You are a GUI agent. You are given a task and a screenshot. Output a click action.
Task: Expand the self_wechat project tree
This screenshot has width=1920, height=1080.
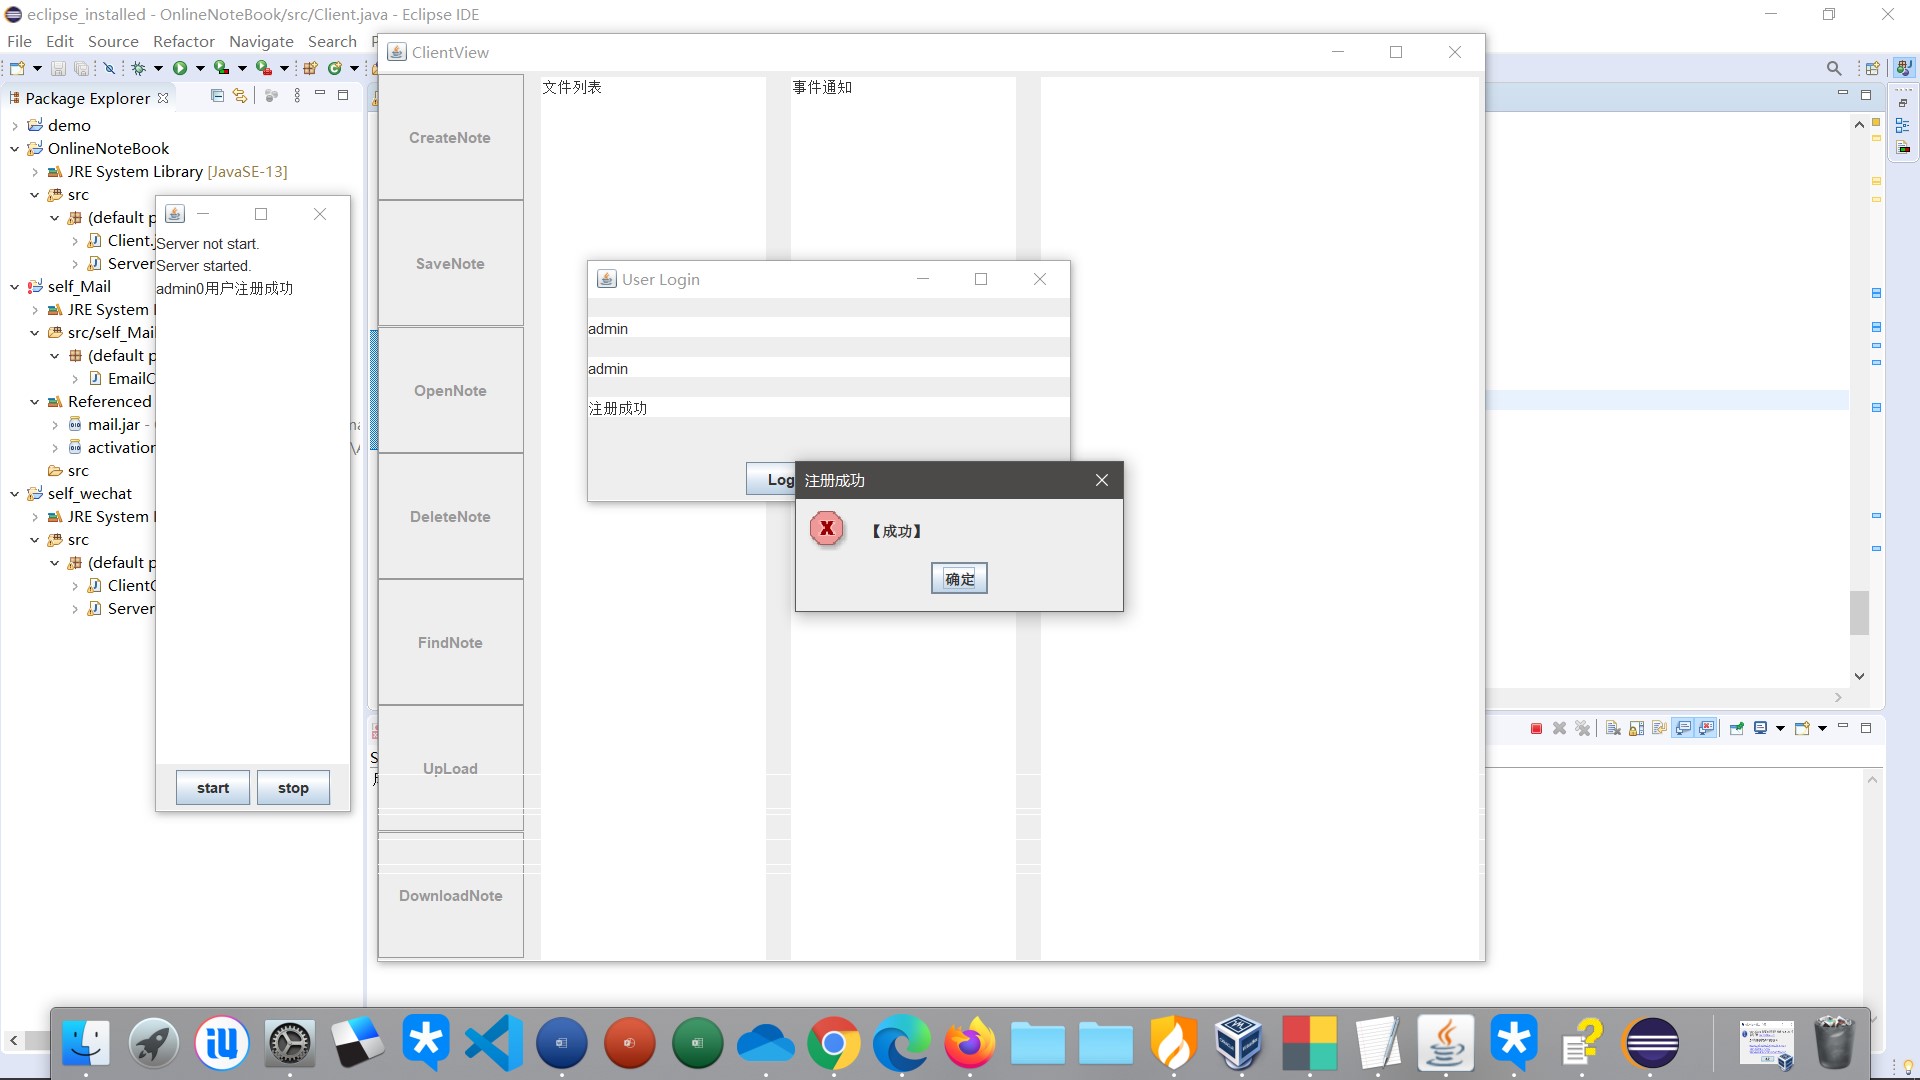point(13,493)
